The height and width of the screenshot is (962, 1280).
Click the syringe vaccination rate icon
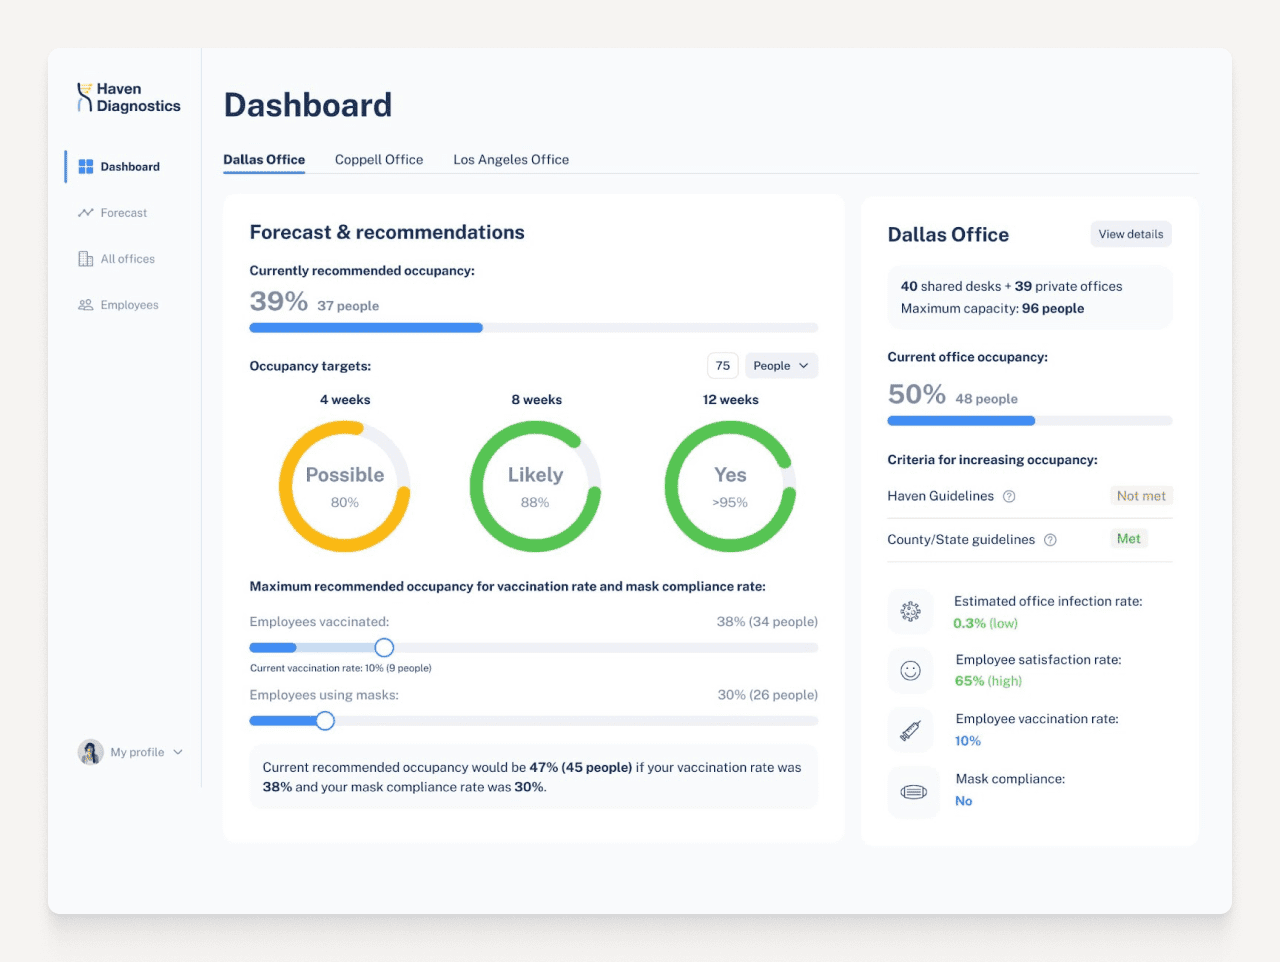(x=911, y=729)
